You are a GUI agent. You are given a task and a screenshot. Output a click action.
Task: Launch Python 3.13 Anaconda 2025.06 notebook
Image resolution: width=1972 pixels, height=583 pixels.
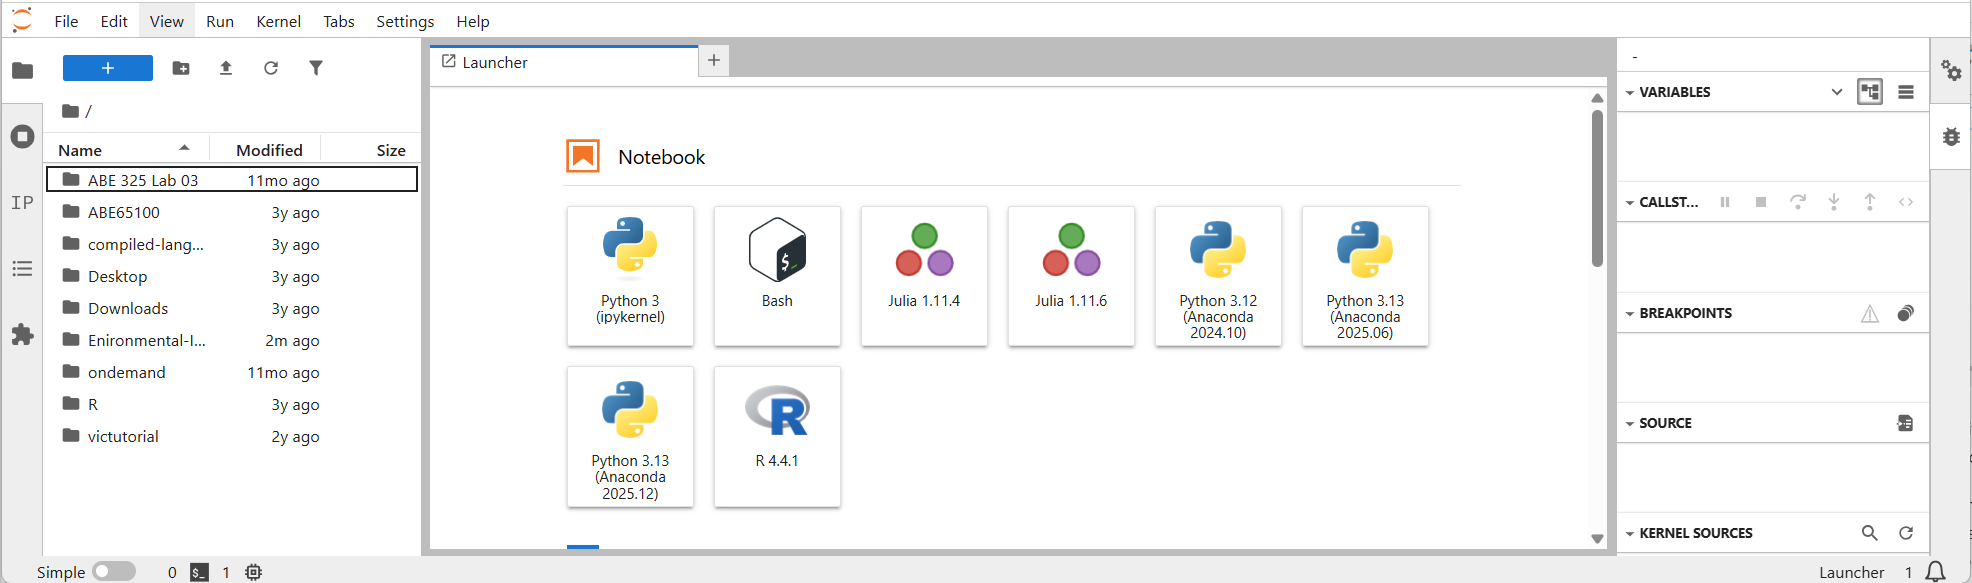[1365, 276]
